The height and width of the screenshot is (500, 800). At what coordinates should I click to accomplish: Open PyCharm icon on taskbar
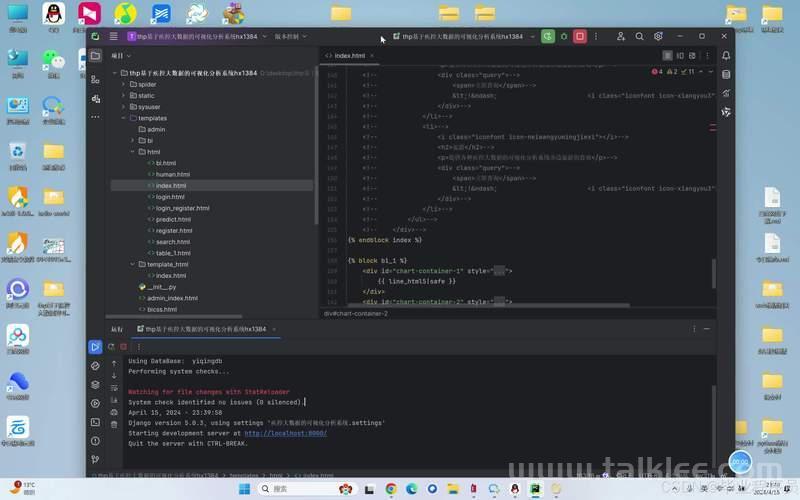pyautogui.click(x=535, y=489)
